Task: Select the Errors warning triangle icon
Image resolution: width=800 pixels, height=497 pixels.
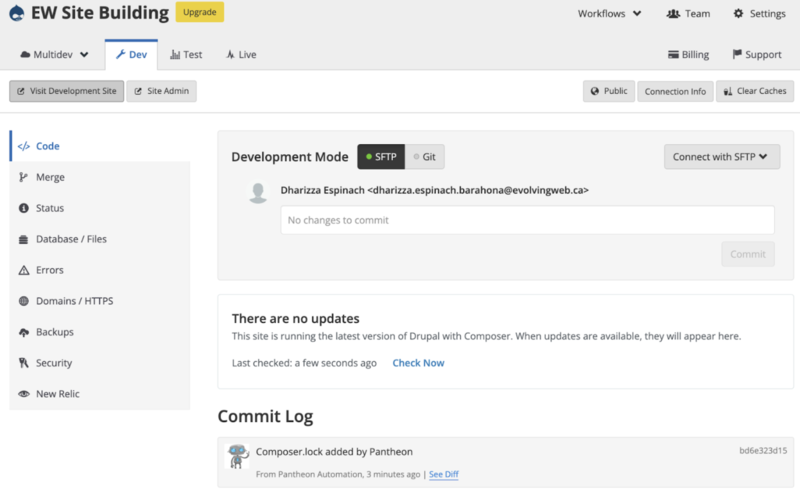Action: pyautogui.click(x=23, y=270)
